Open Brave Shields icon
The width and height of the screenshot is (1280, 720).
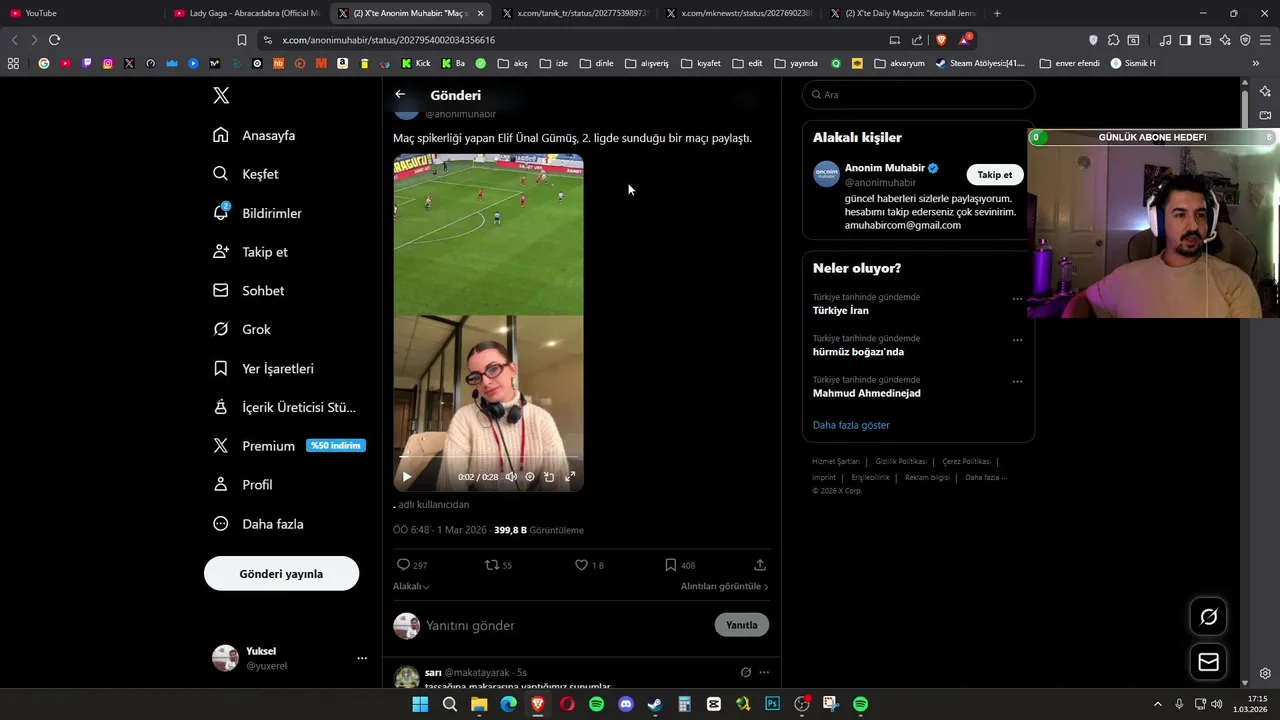(x=941, y=40)
